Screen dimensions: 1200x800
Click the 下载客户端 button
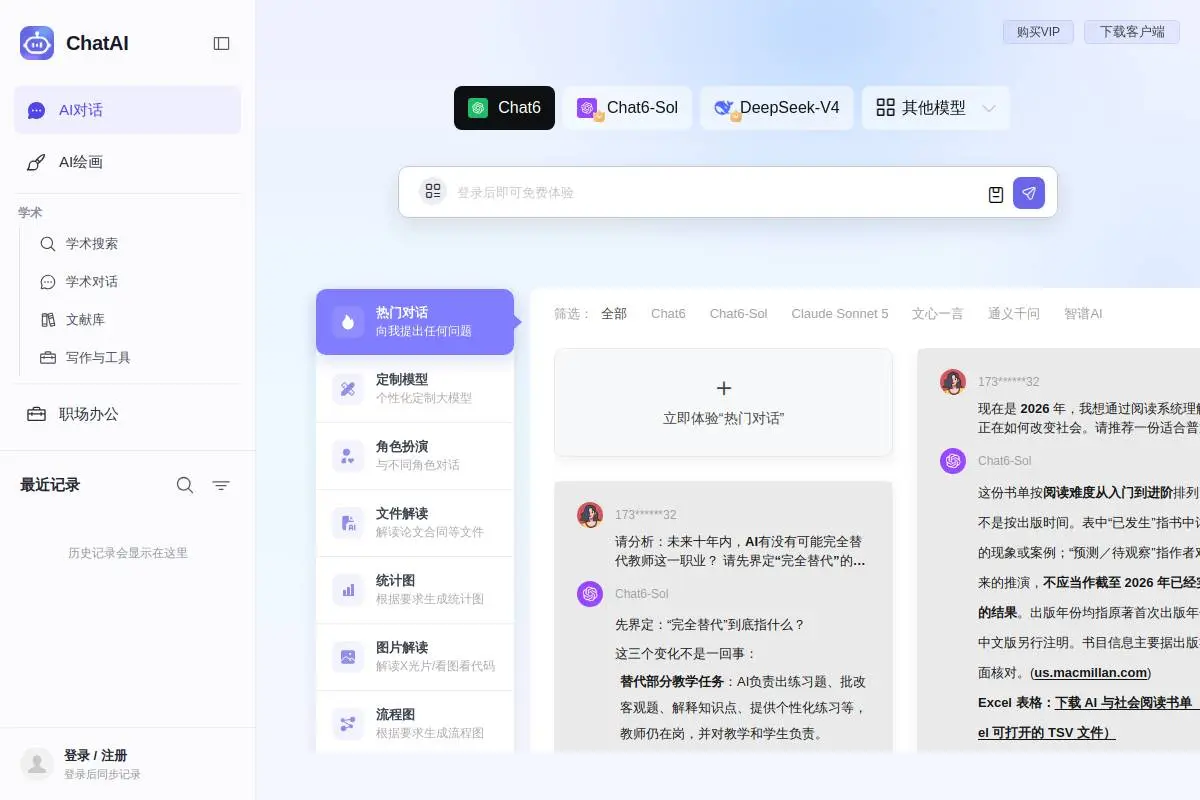(1132, 32)
